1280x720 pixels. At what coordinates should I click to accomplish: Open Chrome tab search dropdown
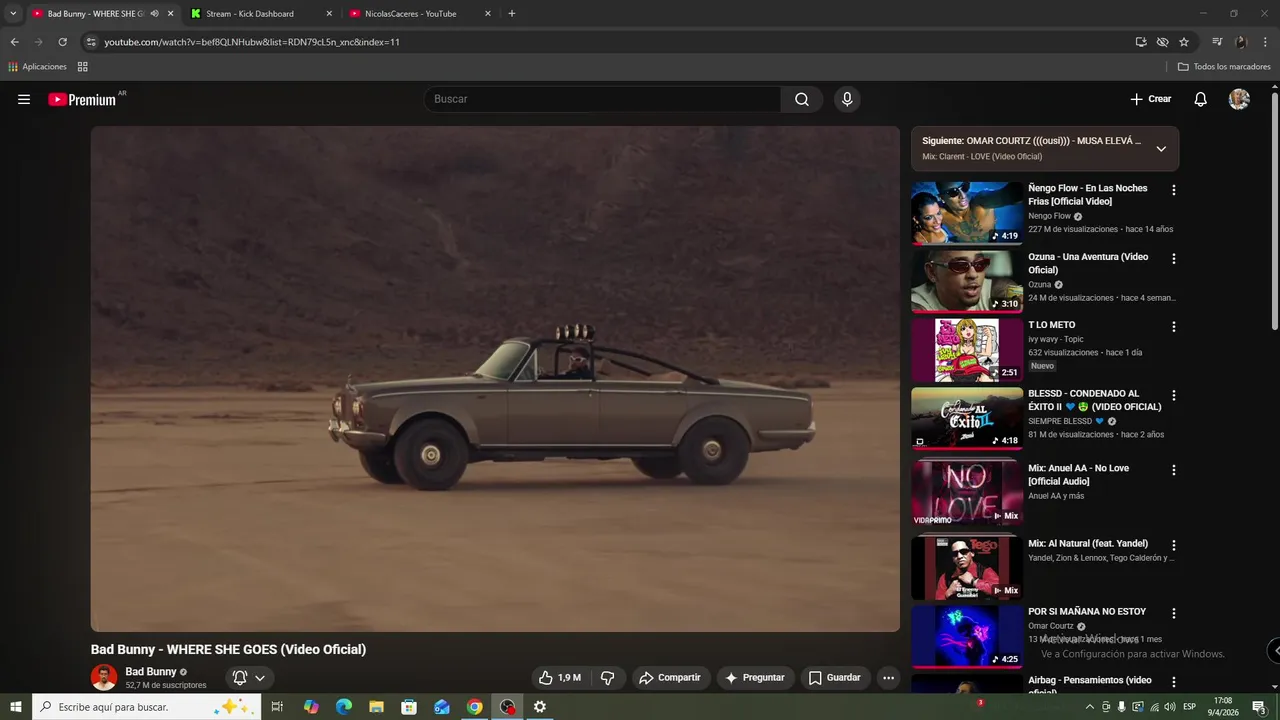(13, 14)
